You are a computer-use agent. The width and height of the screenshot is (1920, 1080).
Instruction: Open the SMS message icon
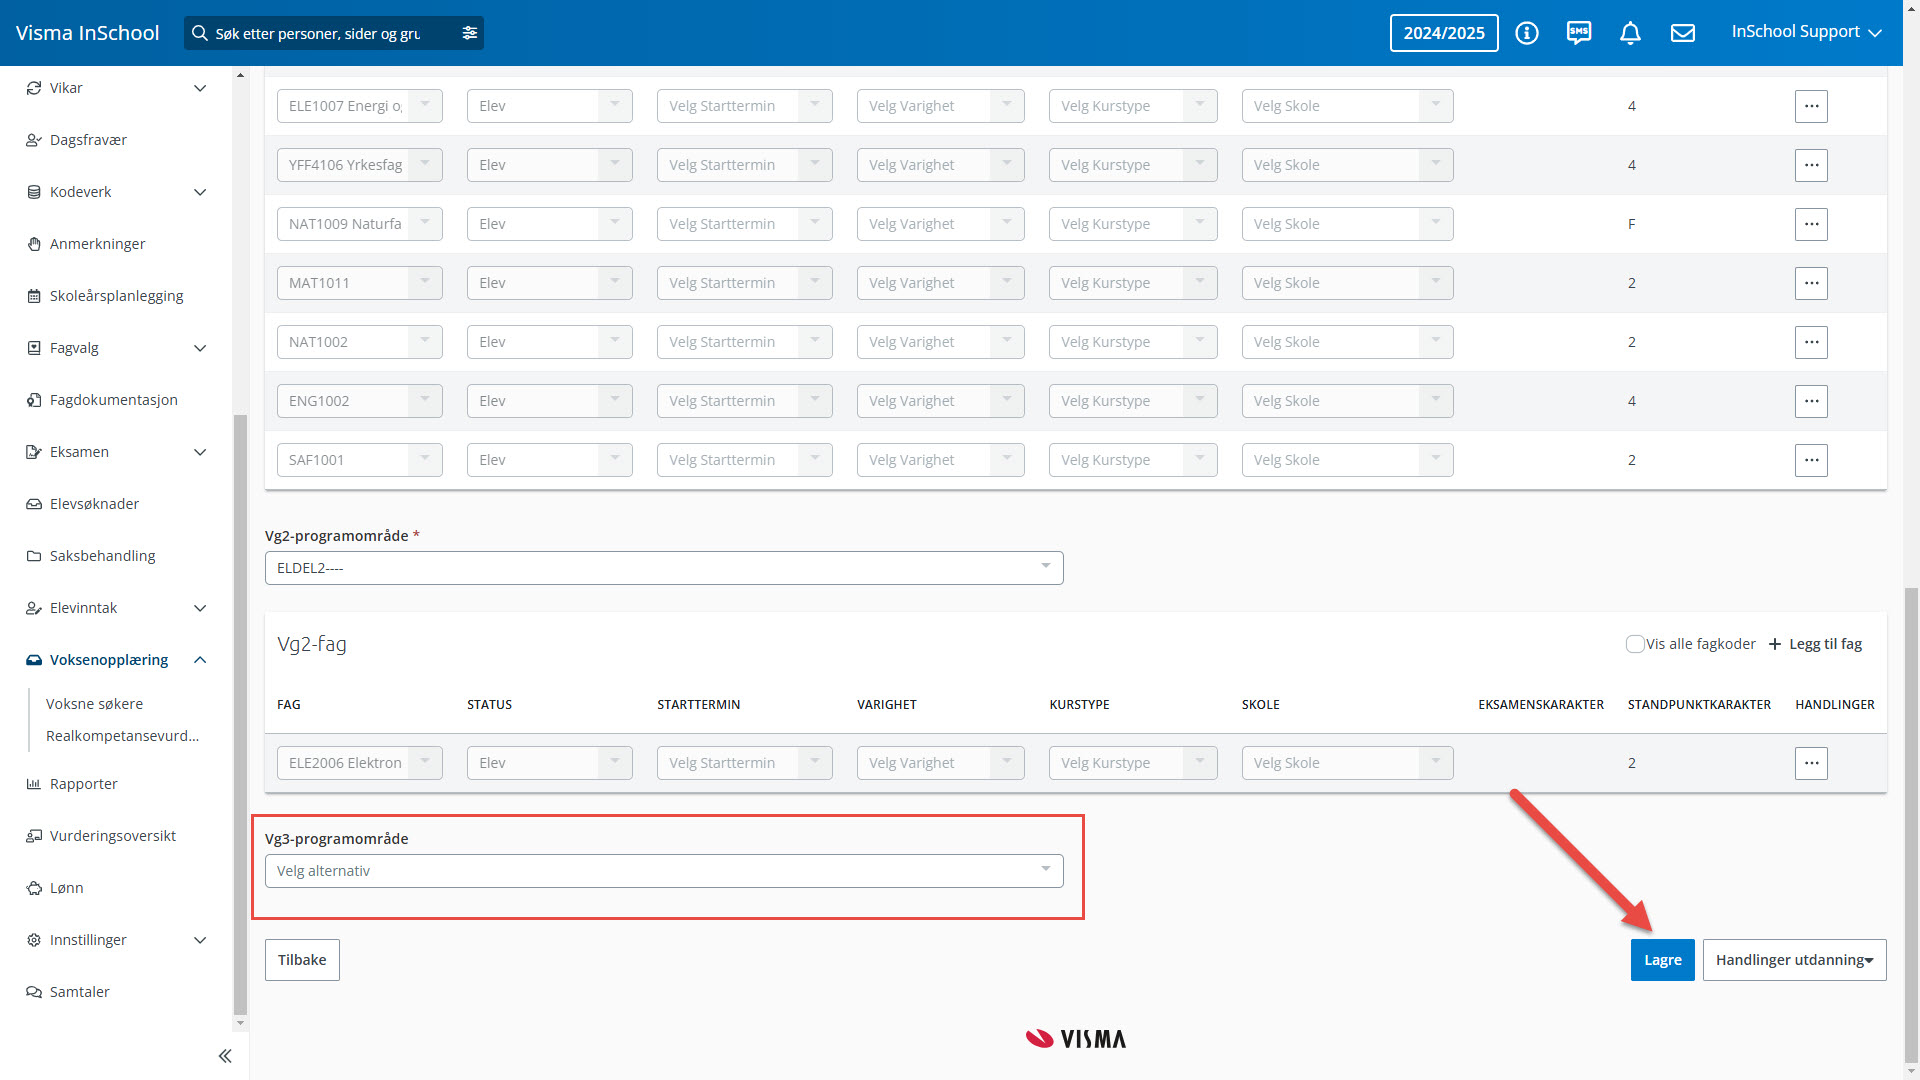tap(1578, 33)
